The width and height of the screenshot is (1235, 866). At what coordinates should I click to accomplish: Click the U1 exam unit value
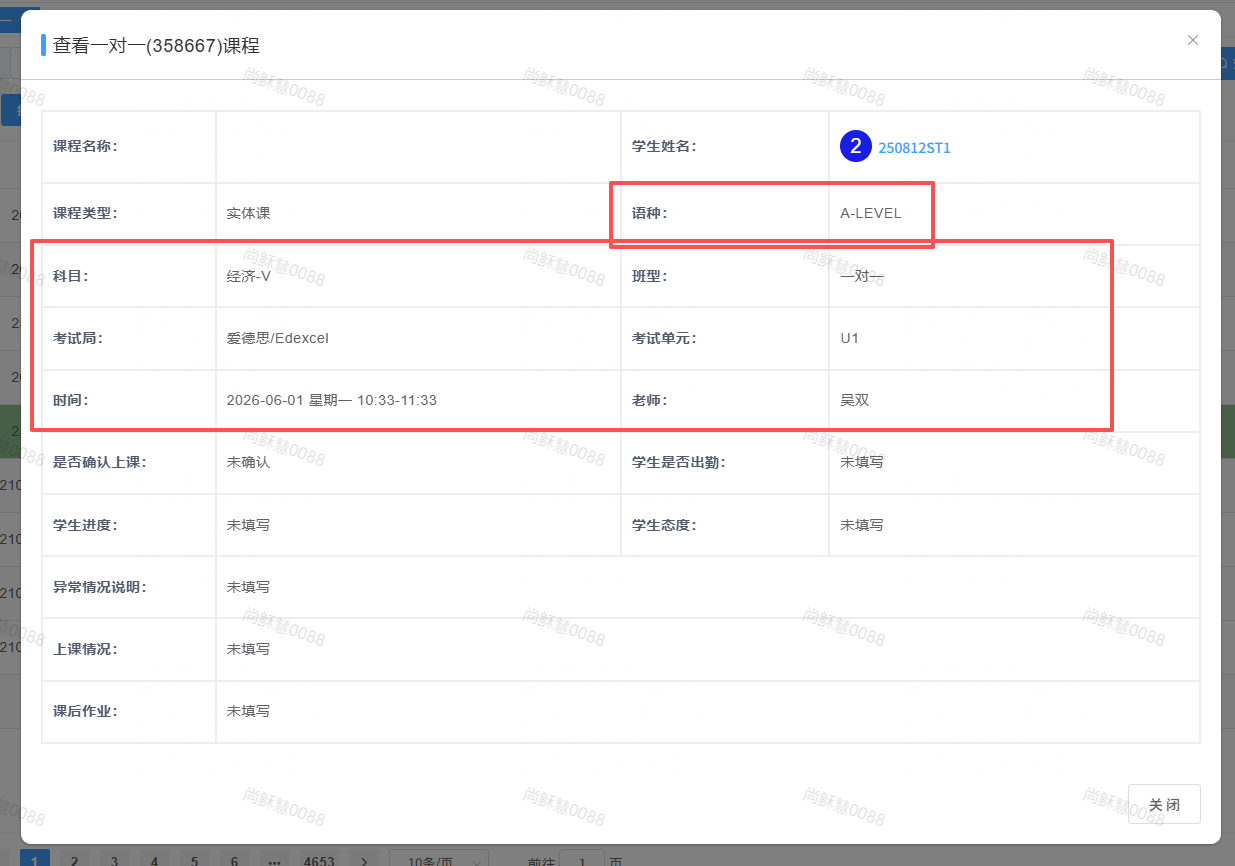pos(849,338)
